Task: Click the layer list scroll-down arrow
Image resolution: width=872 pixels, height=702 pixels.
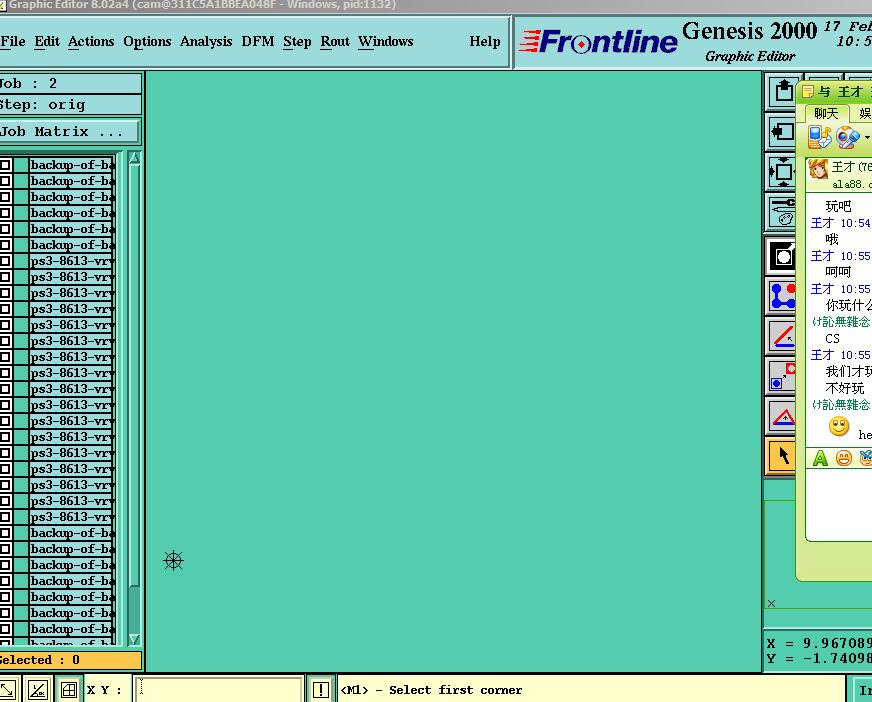Action: click(x=134, y=639)
